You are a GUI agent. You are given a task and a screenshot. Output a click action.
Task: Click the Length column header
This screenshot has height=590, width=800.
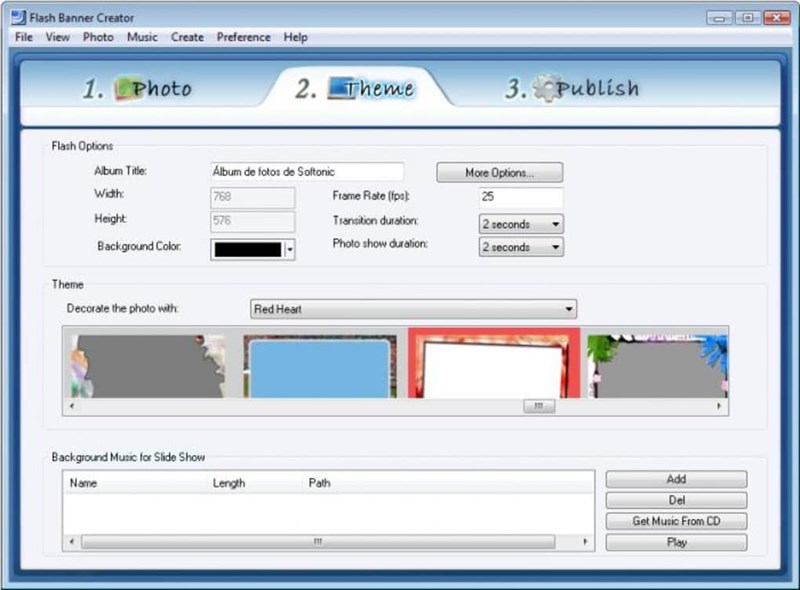pos(254,483)
